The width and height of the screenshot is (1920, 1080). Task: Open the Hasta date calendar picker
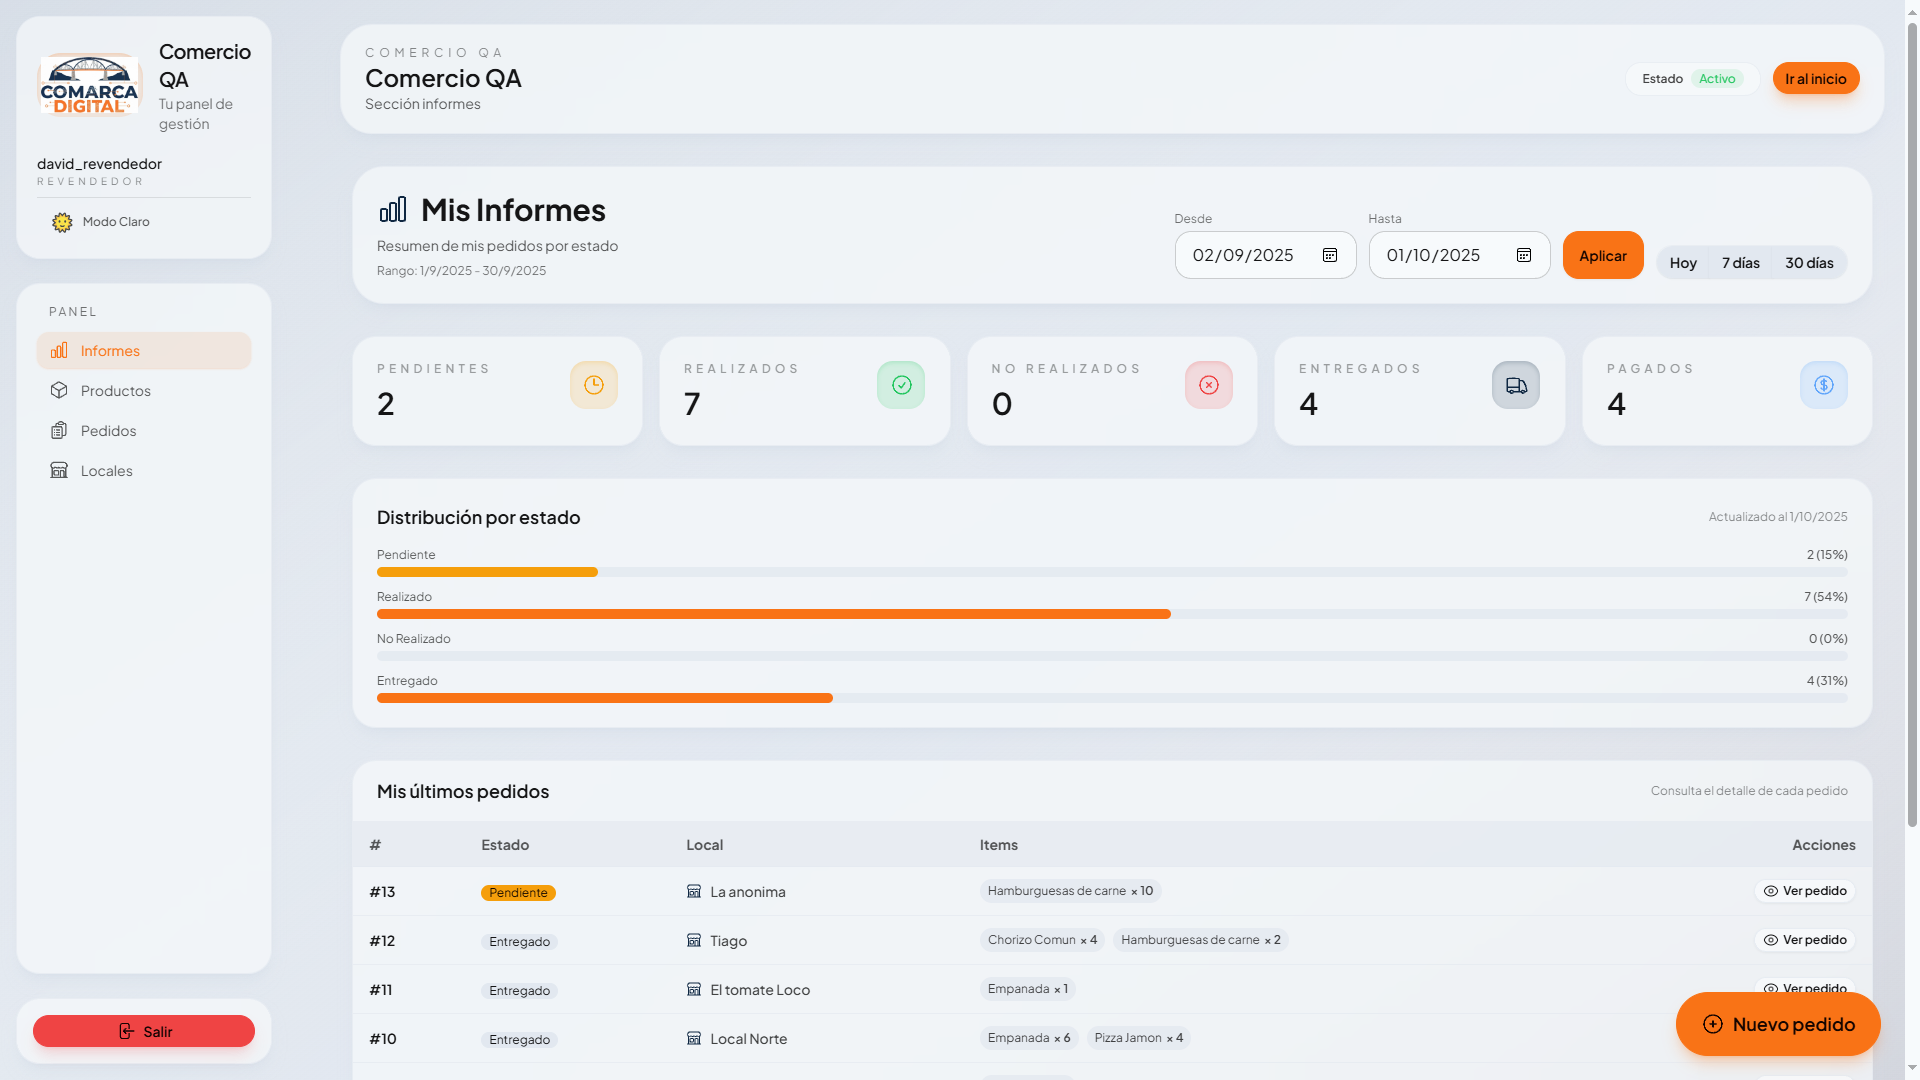(x=1524, y=255)
